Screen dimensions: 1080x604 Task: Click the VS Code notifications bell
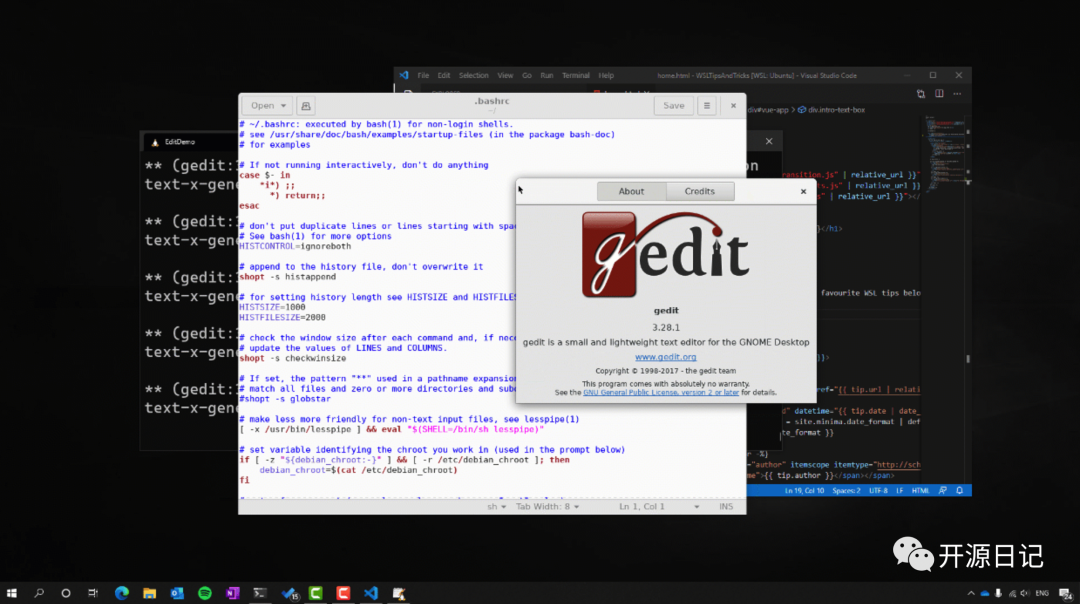(x=959, y=490)
